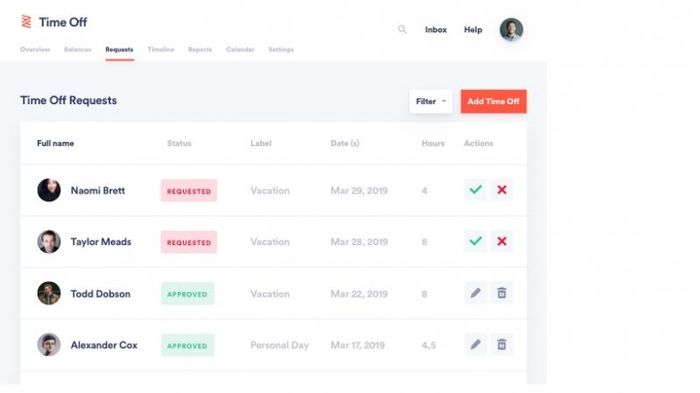Reject Naomi Brett's request with red X
Viewport: 700px width, 393px height.
[502, 190]
